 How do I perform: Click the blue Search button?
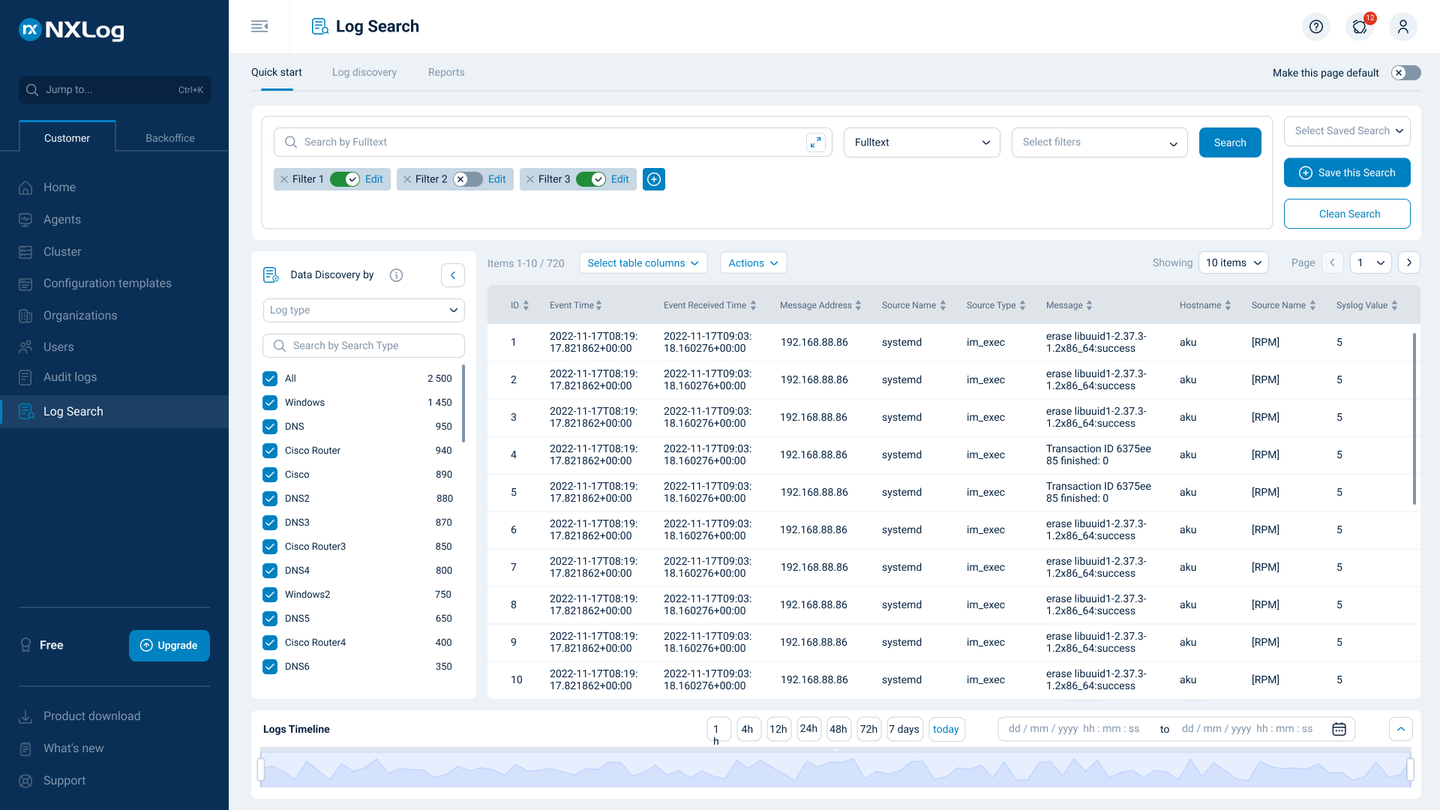pyautogui.click(x=1230, y=142)
